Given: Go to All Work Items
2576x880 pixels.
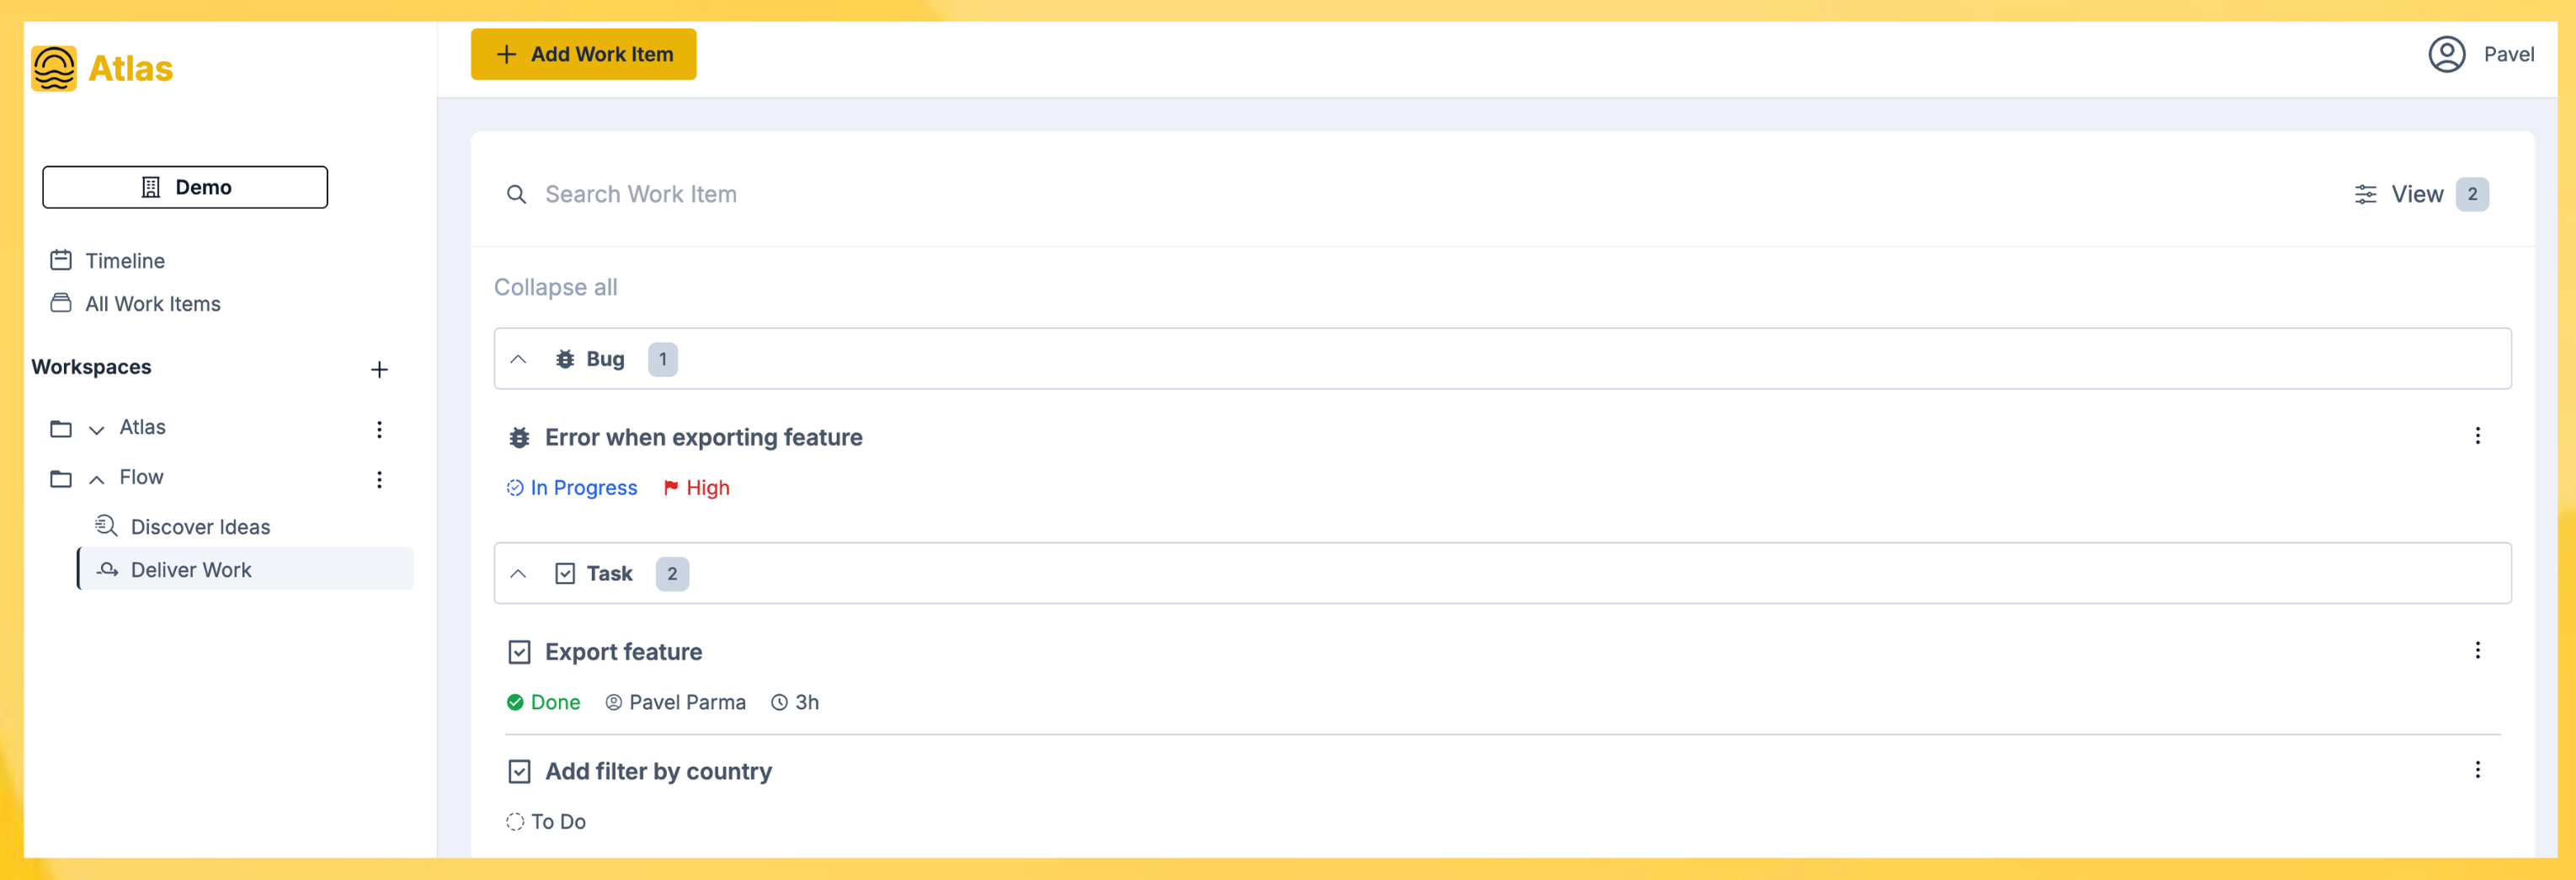Looking at the screenshot, I should (x=152, y=304).
